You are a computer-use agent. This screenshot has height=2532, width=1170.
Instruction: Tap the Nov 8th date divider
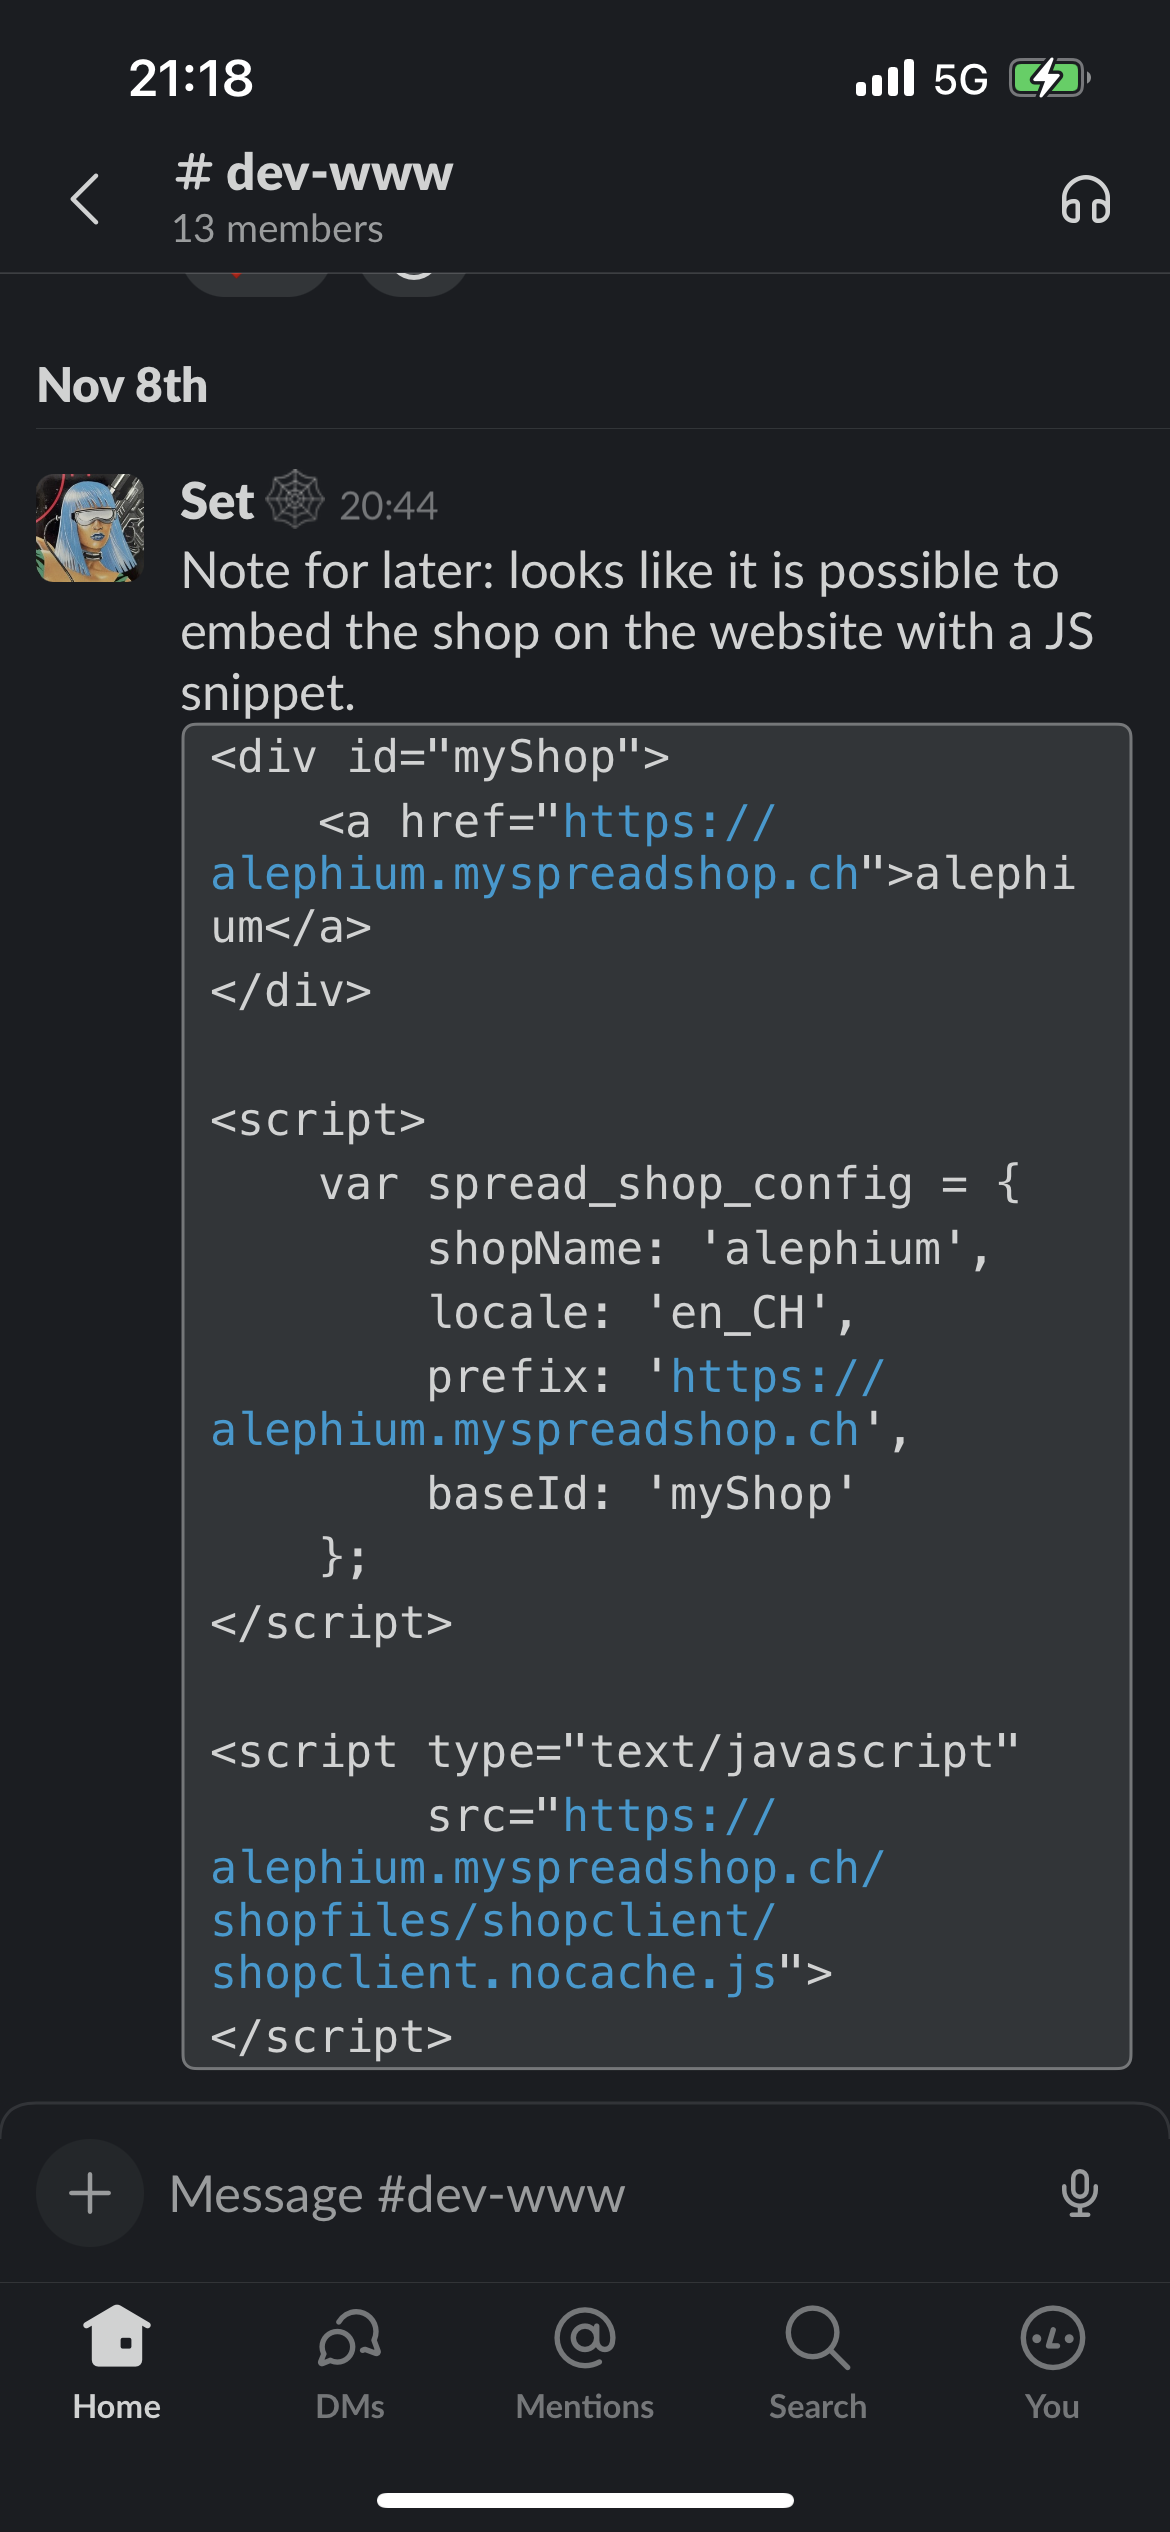(120, 384)
